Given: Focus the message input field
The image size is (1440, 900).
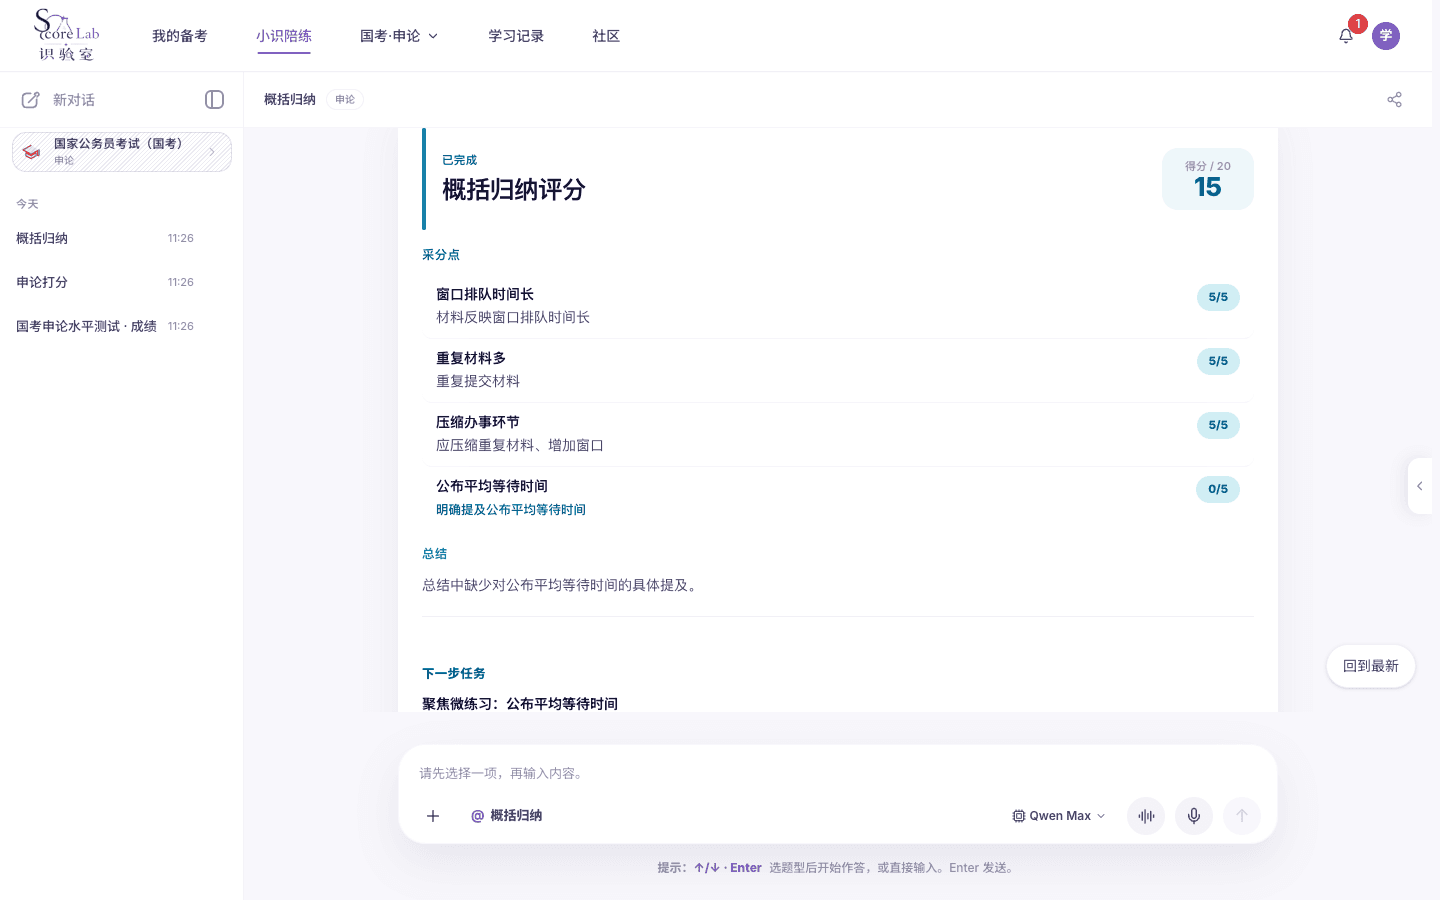Looking at the screenshot, I should click(838, 773).
